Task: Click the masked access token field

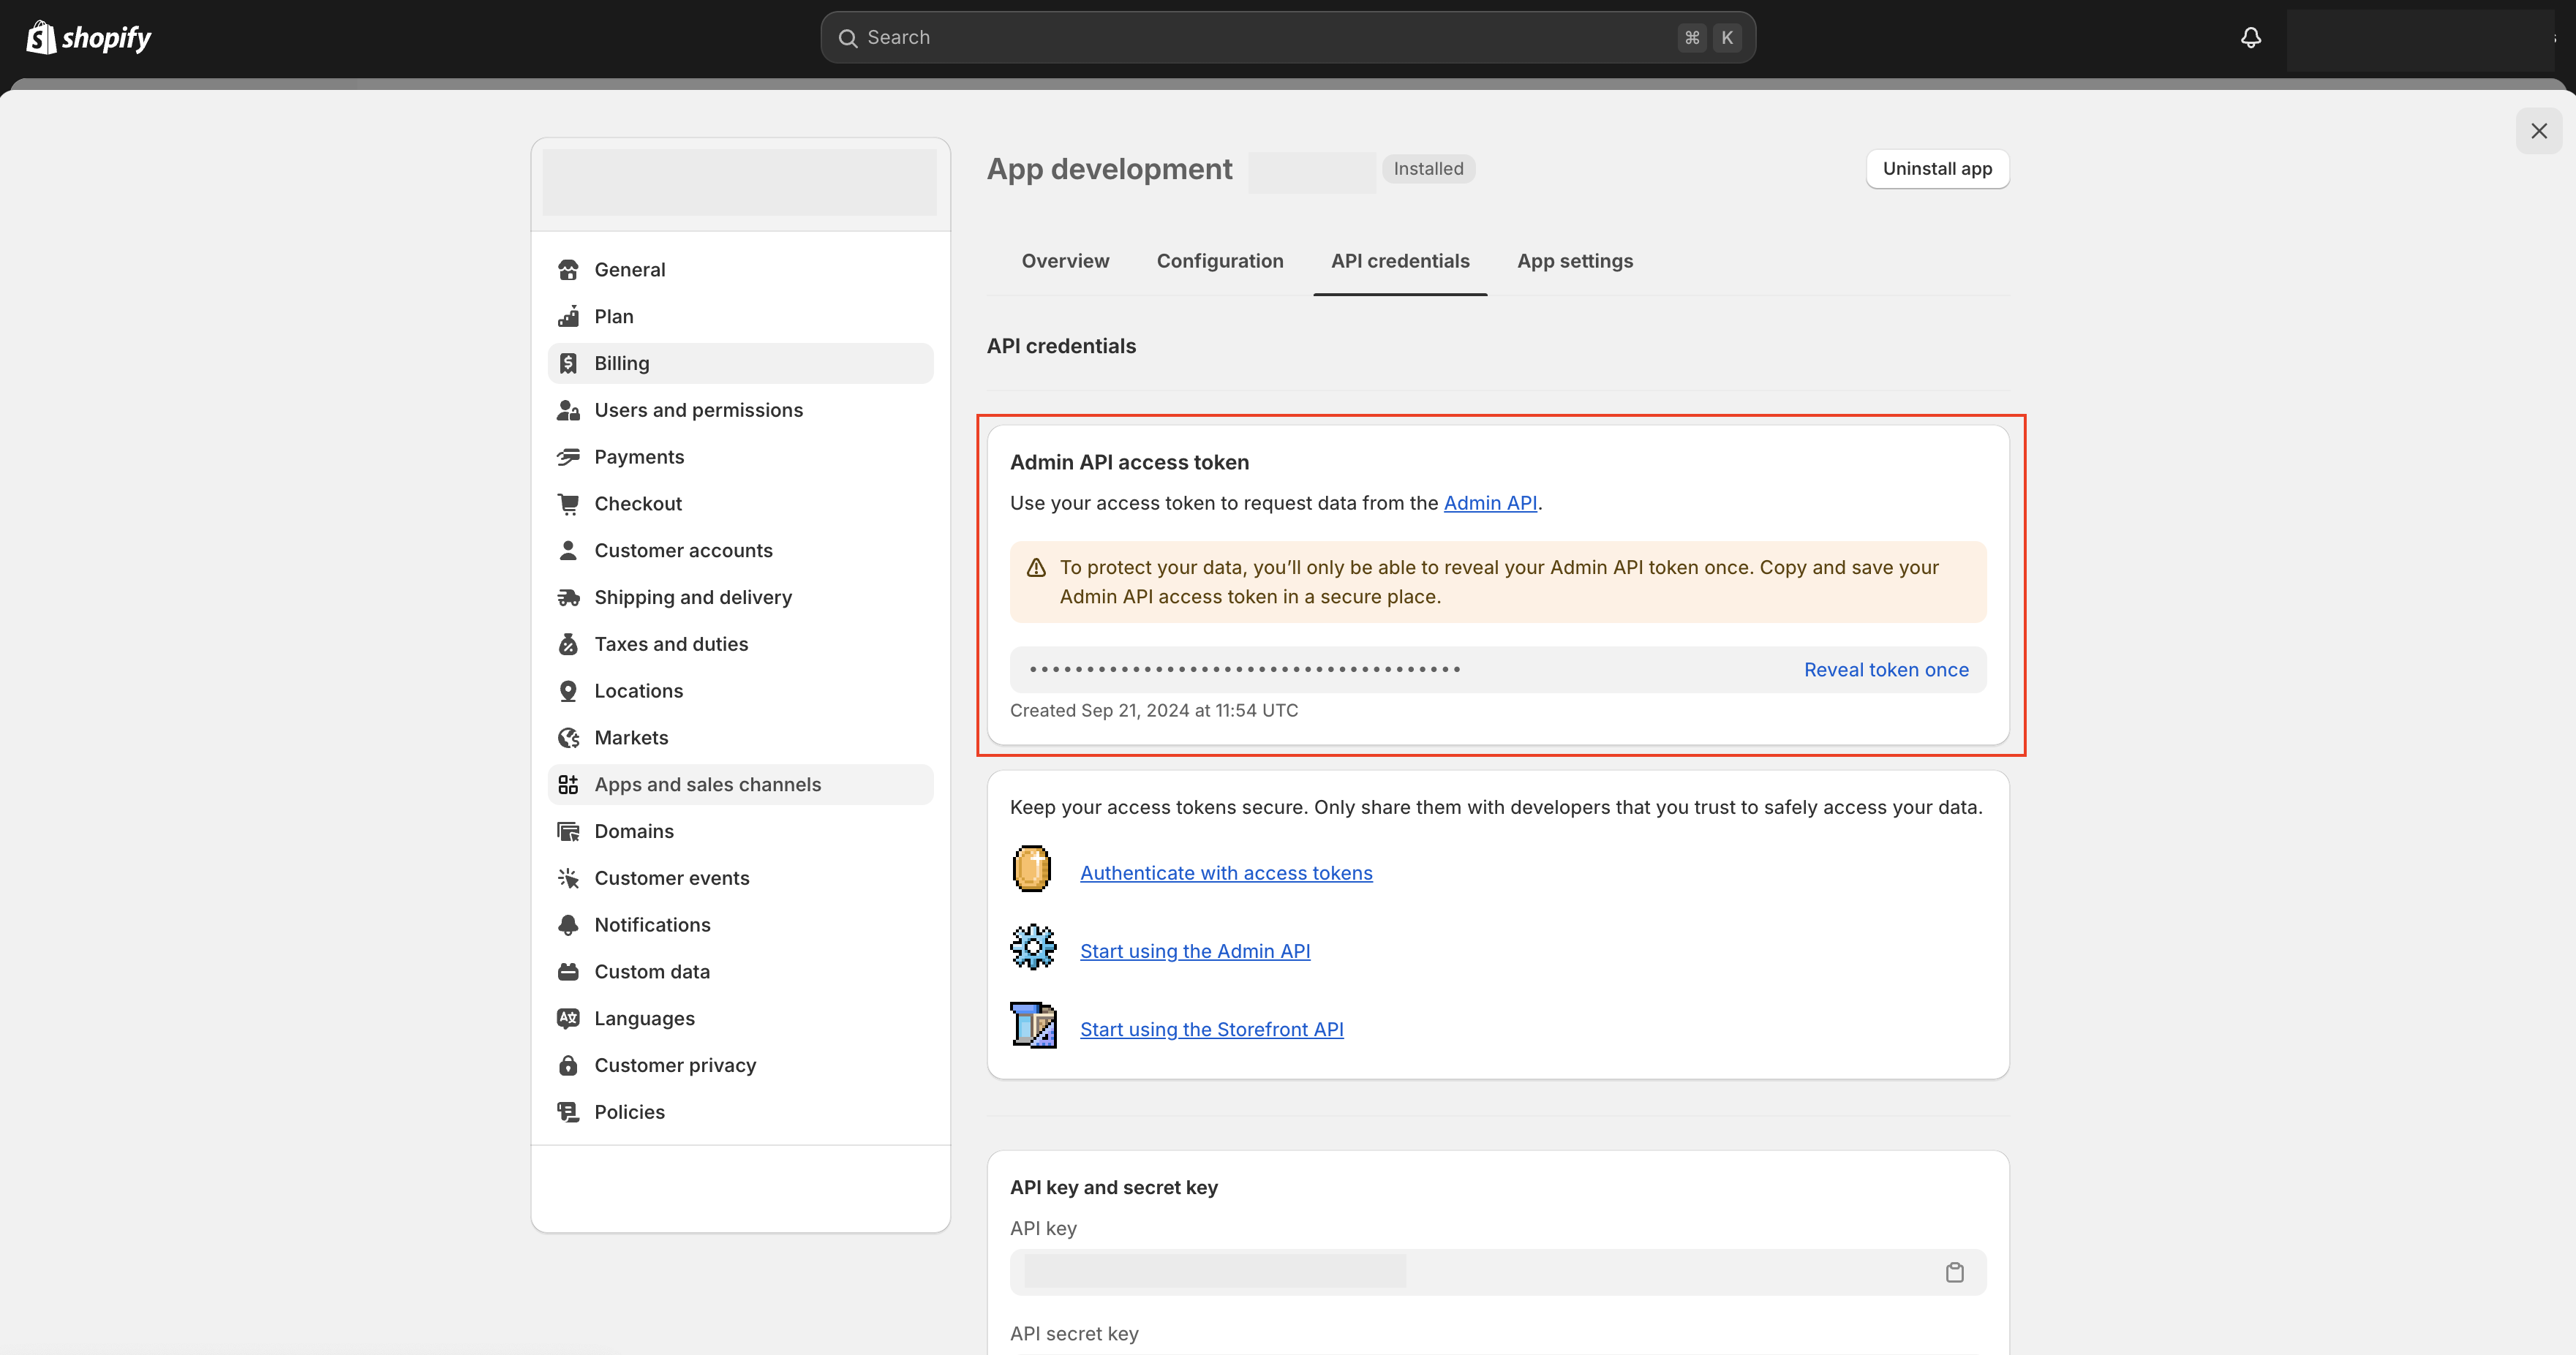Action: [x=1498, y=670]
